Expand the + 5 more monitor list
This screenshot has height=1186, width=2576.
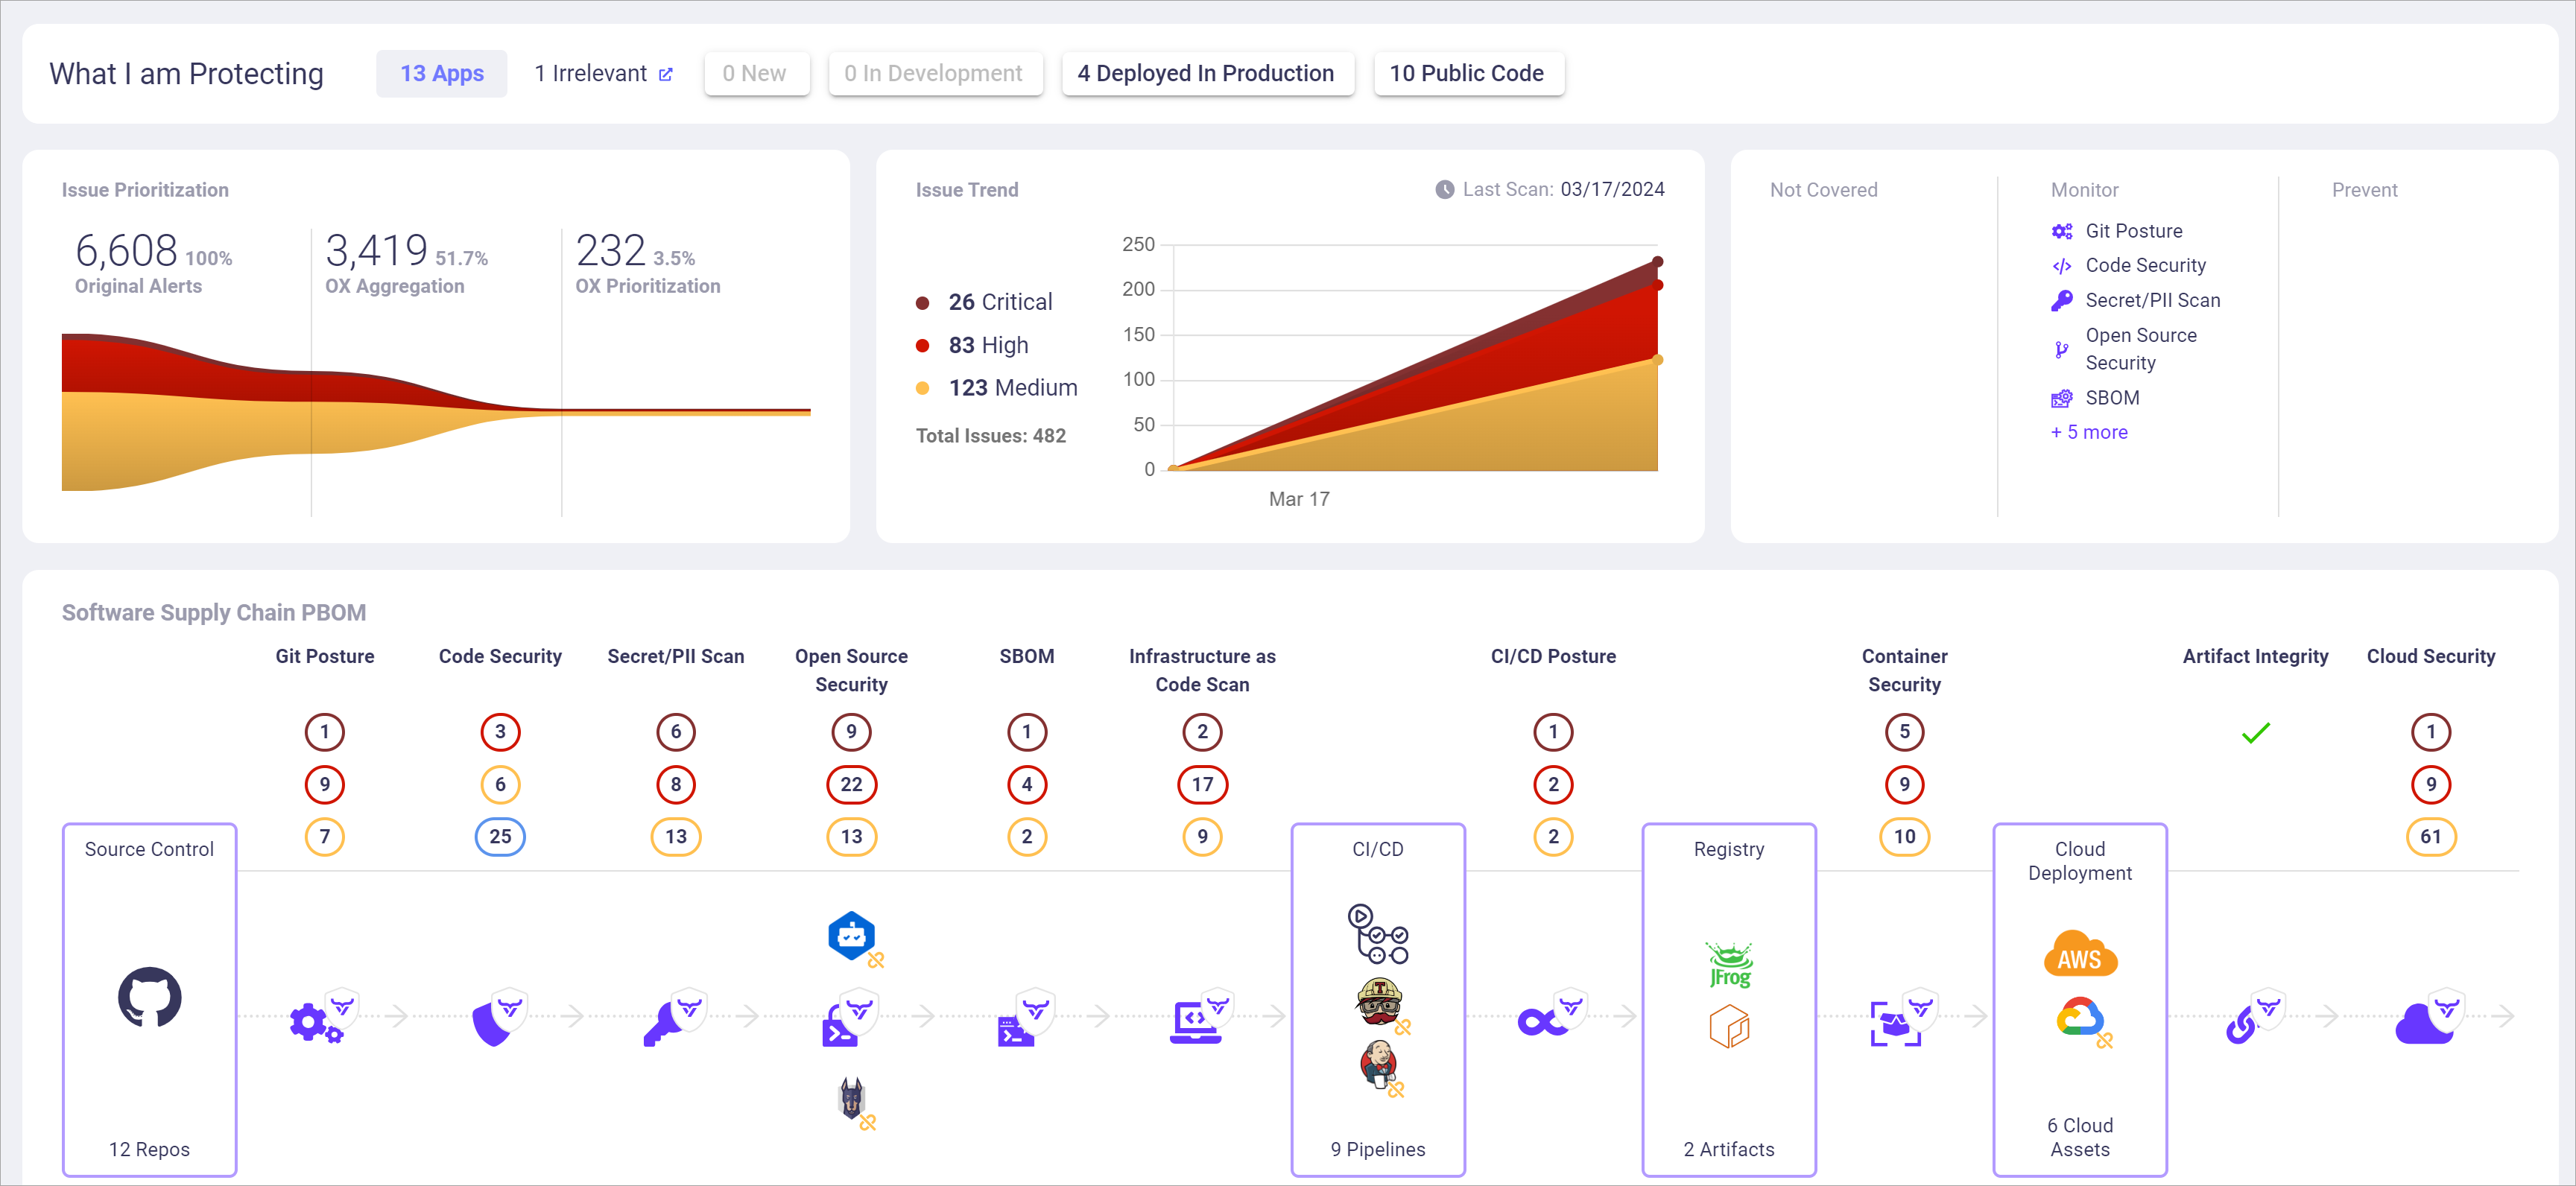tap(2088, 432)
